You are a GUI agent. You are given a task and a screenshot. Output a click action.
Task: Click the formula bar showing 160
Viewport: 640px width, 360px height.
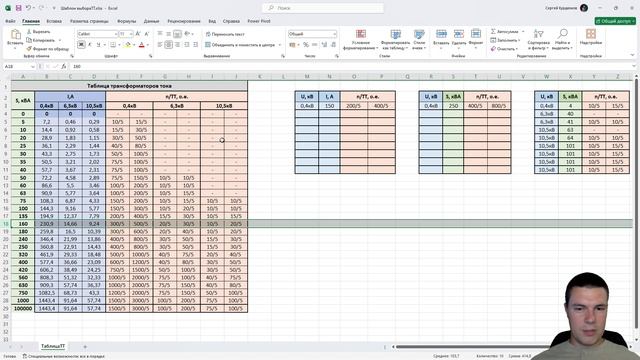(x=351, y=66)
